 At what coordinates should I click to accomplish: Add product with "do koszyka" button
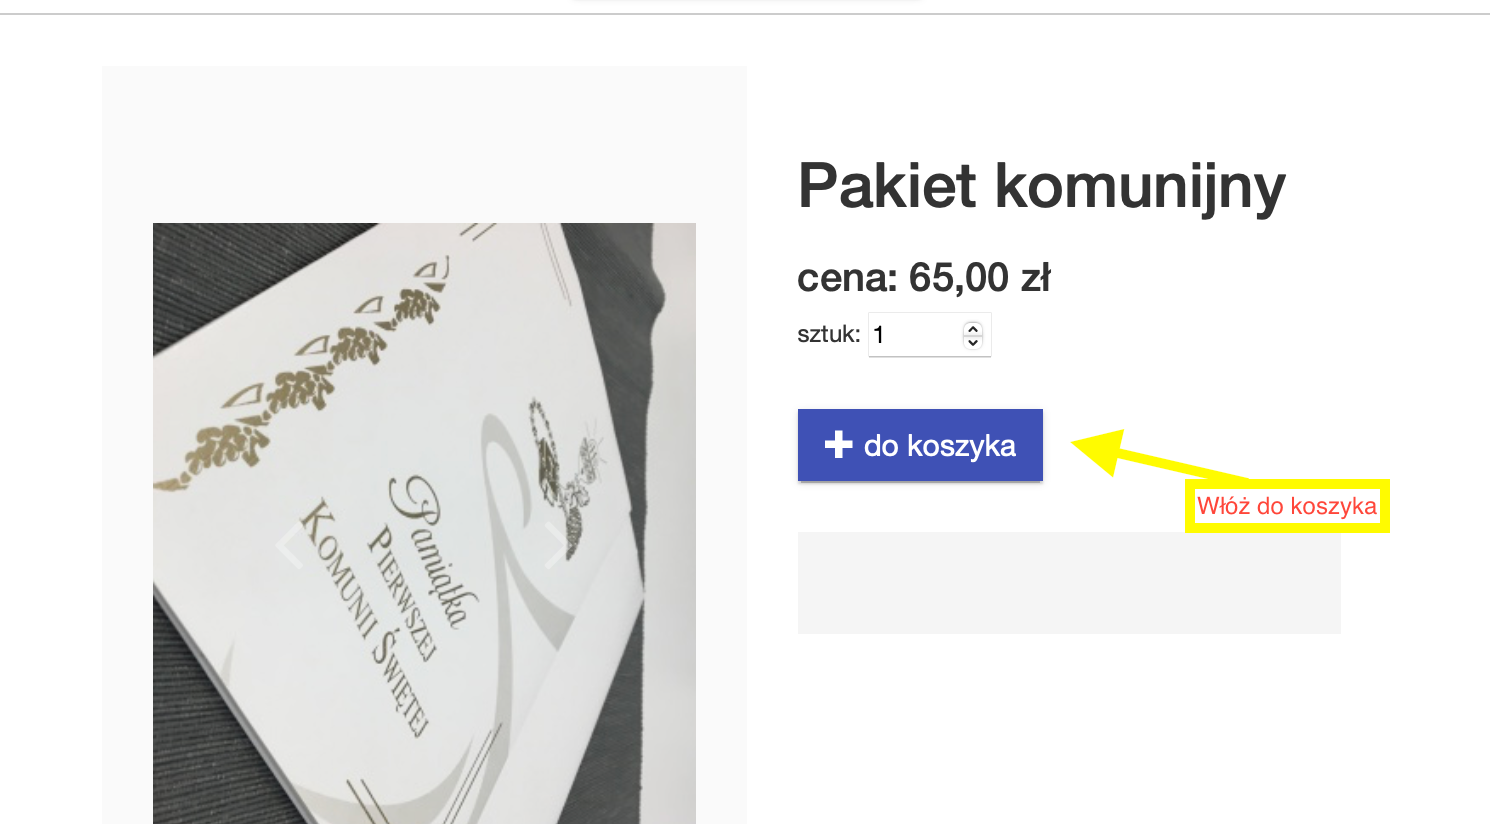point(920,445)
